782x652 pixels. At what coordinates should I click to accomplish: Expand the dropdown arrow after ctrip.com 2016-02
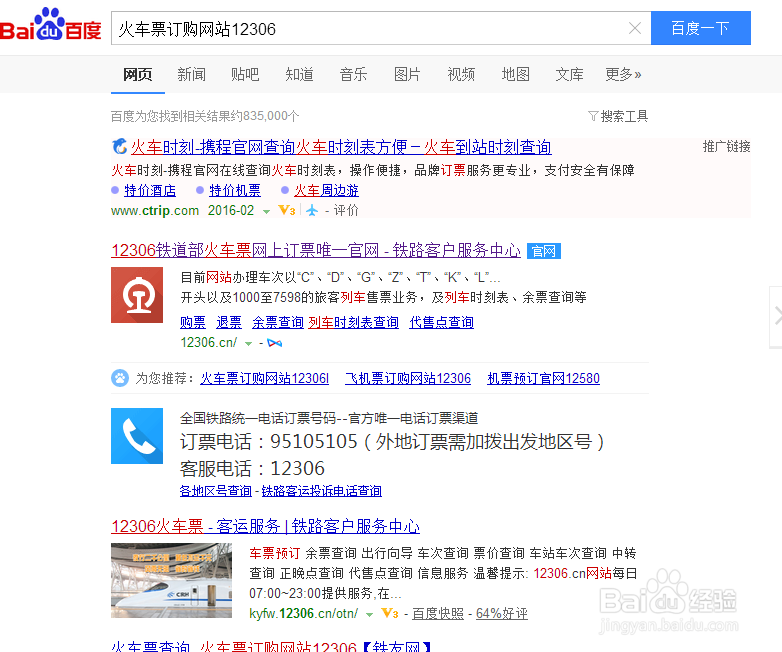pyautogui.click(x=266, y=212)
